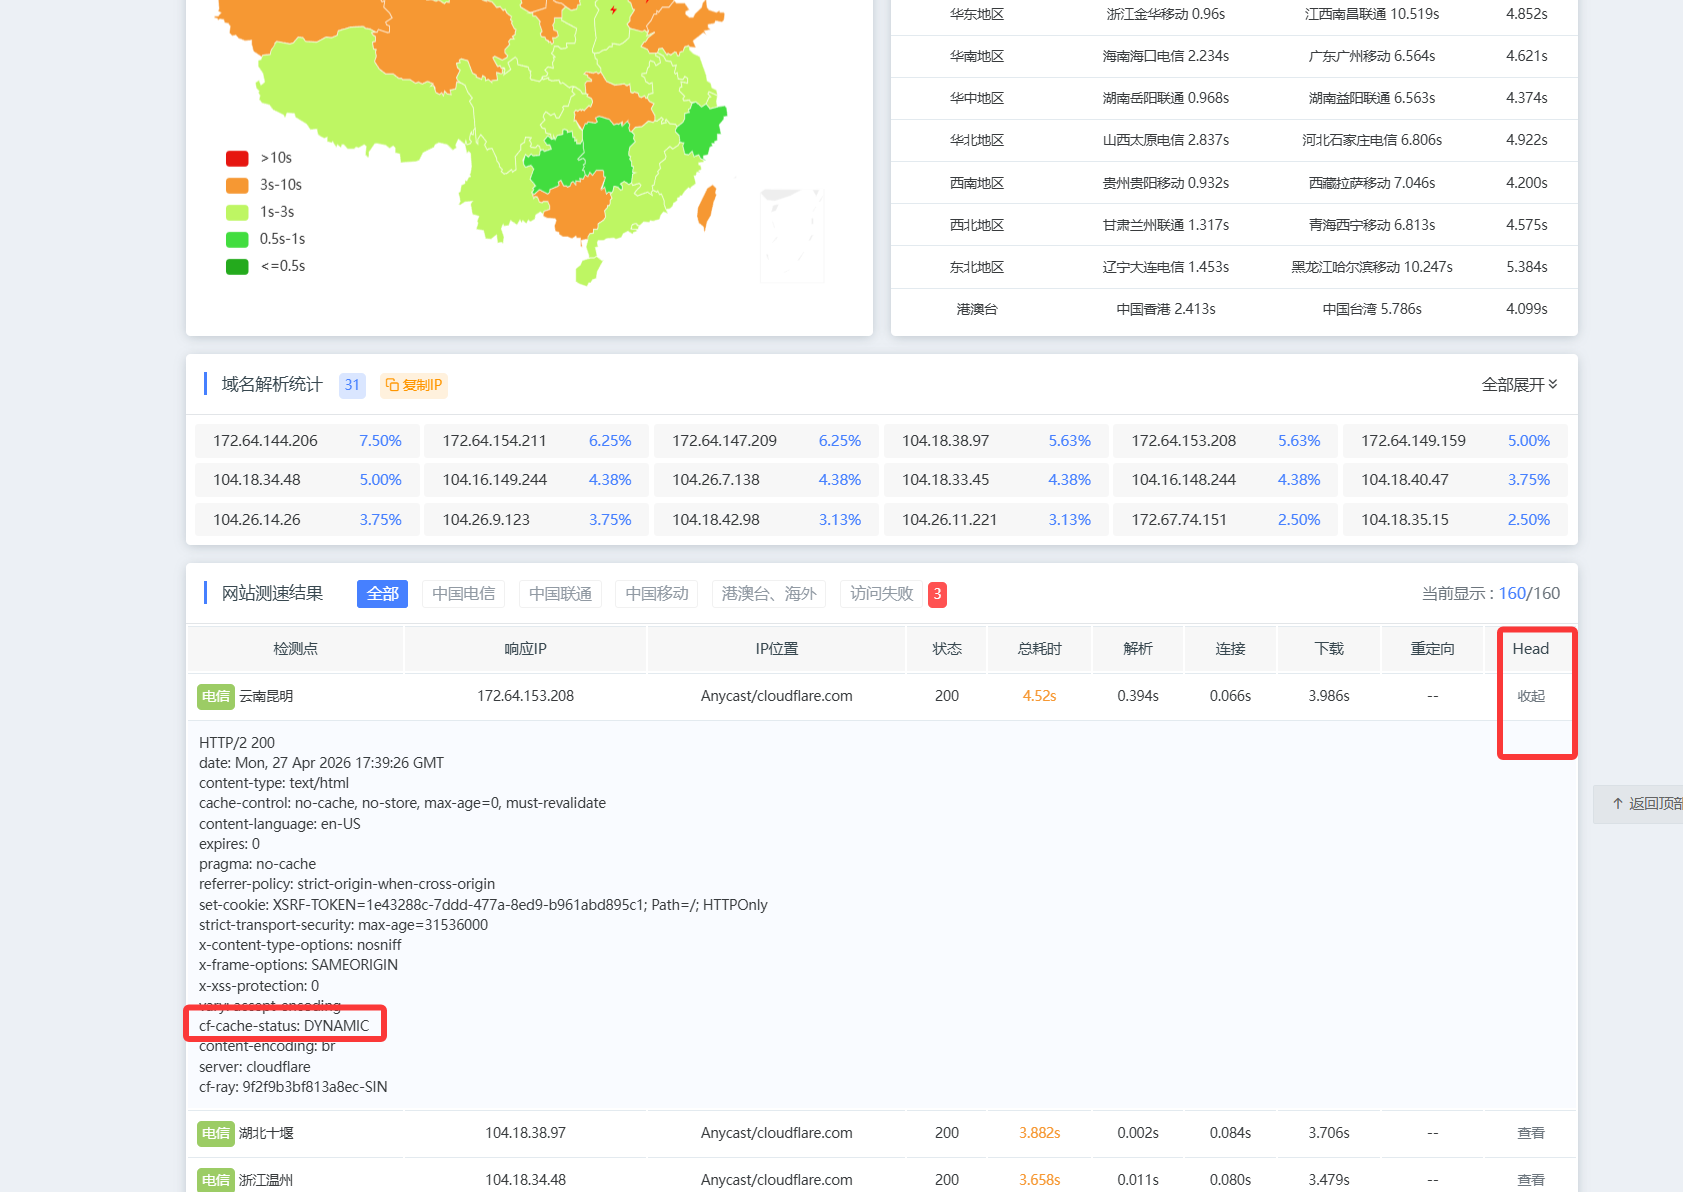Switch to the 中国联通 filter tab
The image size is (1683, 1192).
click(x=560, y=594)
